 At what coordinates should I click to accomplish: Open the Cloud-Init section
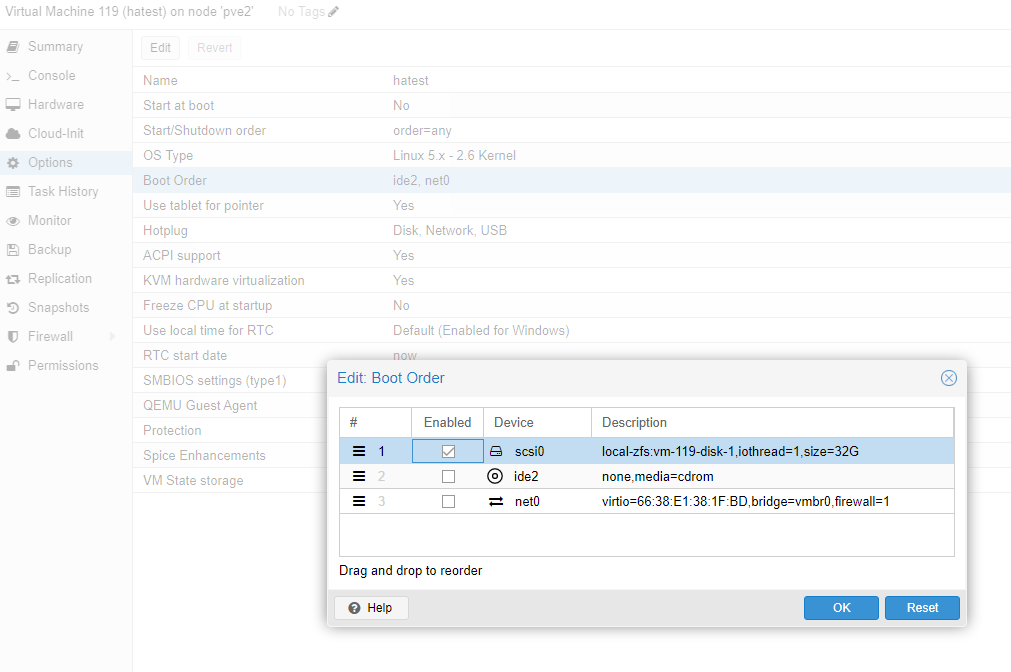click(66, 133)
